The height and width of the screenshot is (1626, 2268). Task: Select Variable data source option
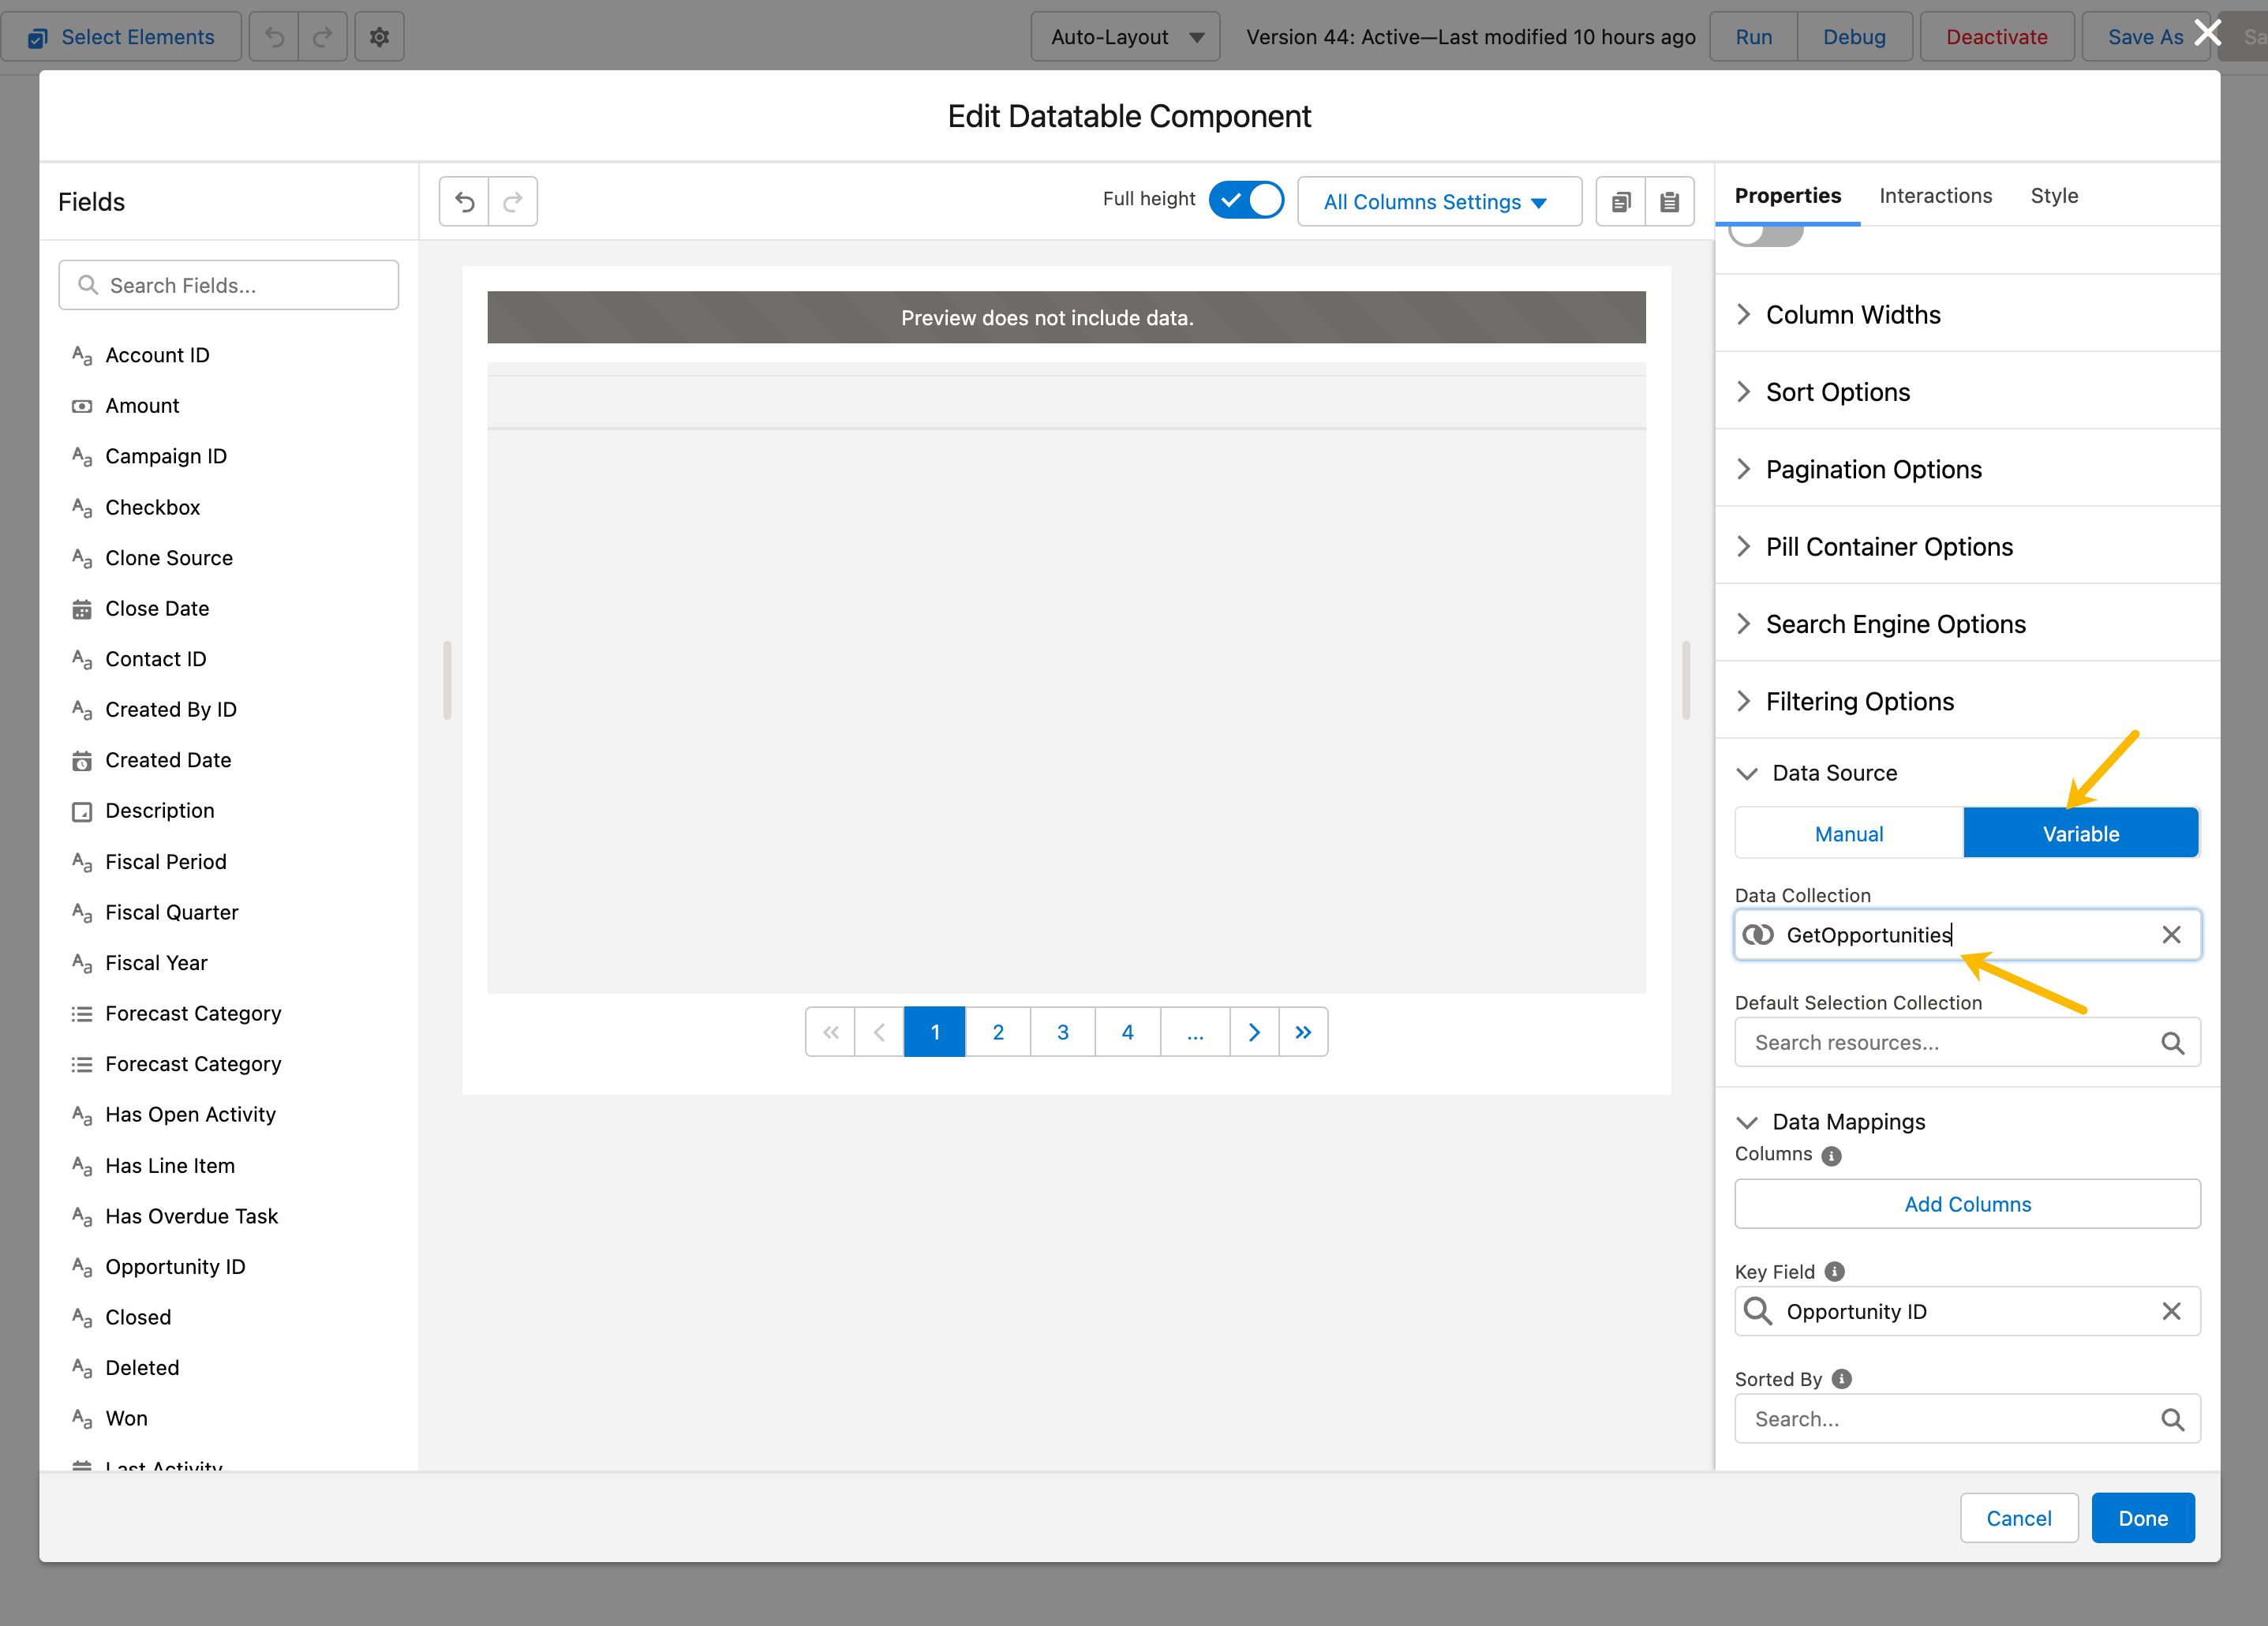pos(2080,833)
